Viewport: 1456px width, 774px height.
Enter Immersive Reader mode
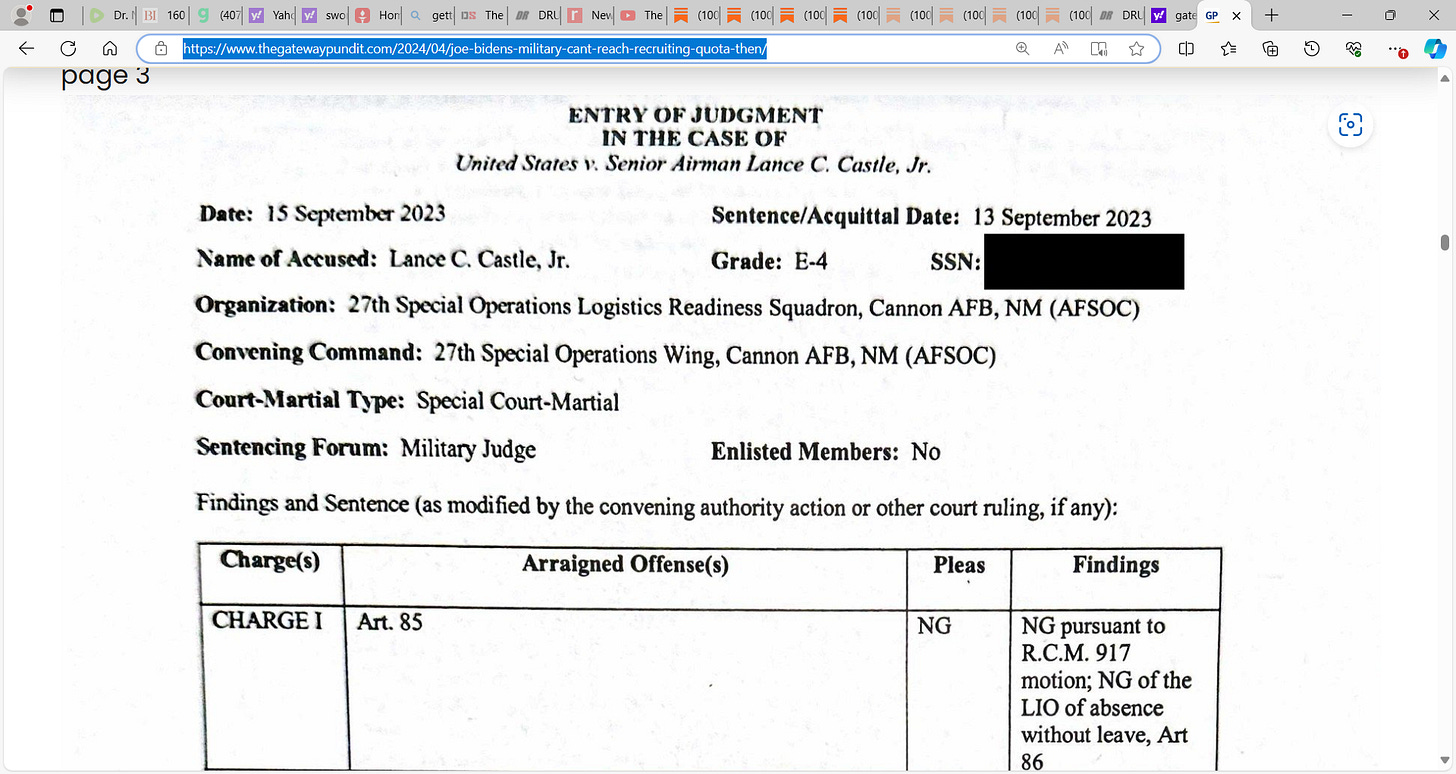[1099, 48]
